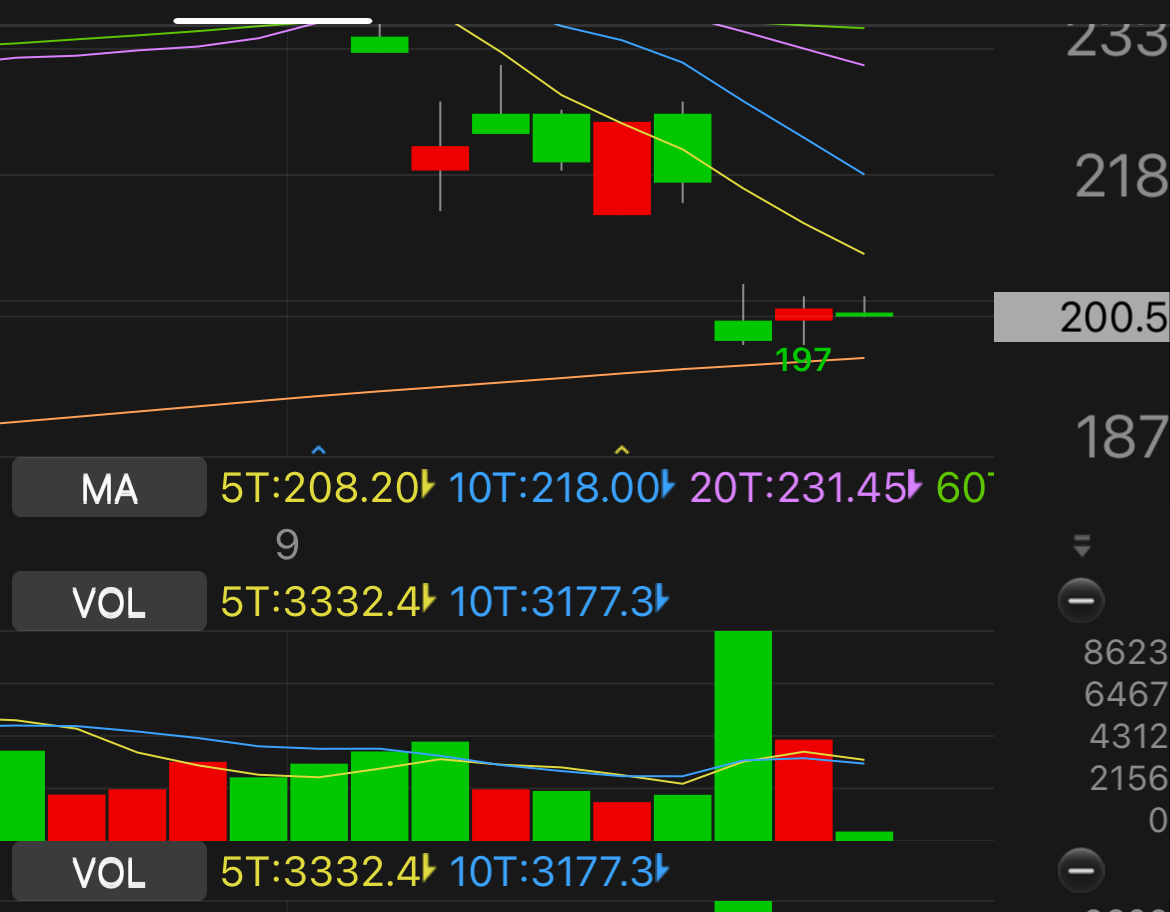Tap the 200.5 current price tag
The width and height of the screenshot is (1170, 912).
click(x=1083, y=318)
